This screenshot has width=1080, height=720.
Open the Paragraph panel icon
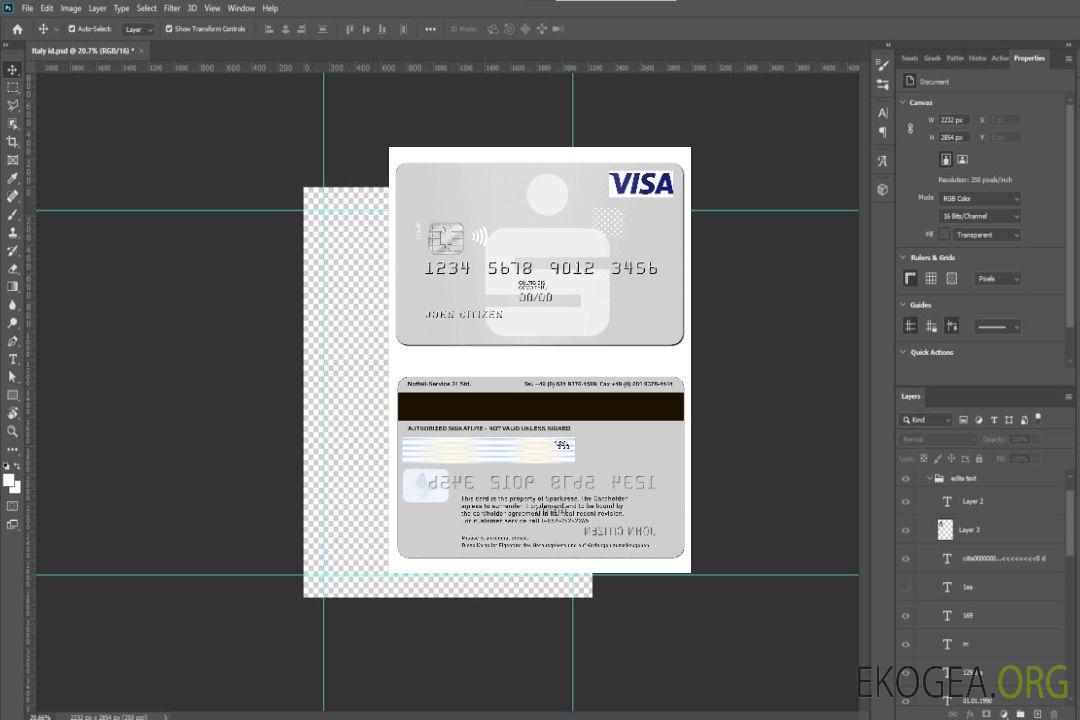click(882, 132)
